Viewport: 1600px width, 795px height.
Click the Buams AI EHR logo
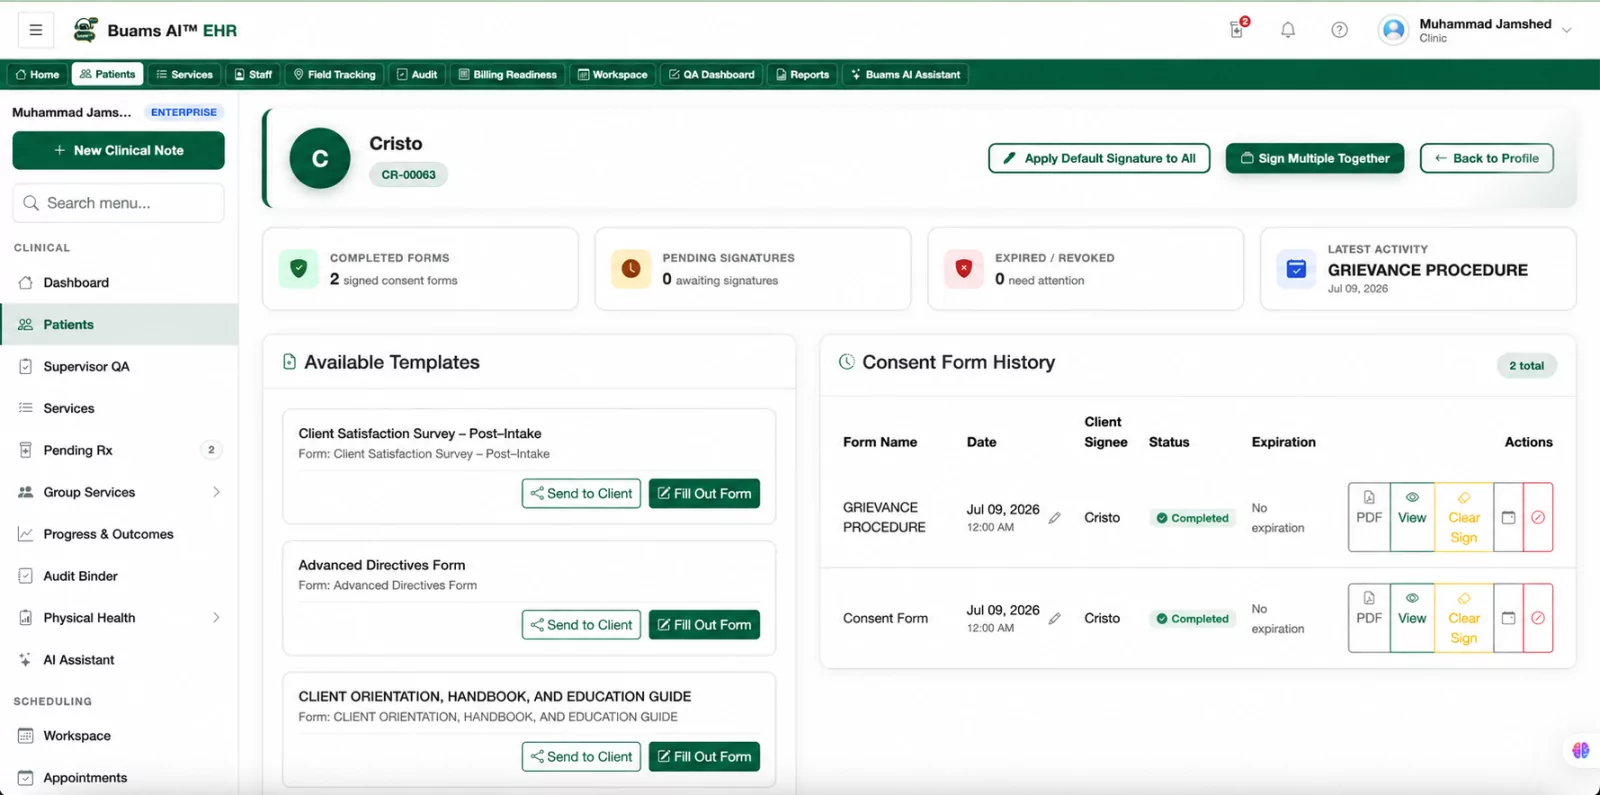coord(155,30)
